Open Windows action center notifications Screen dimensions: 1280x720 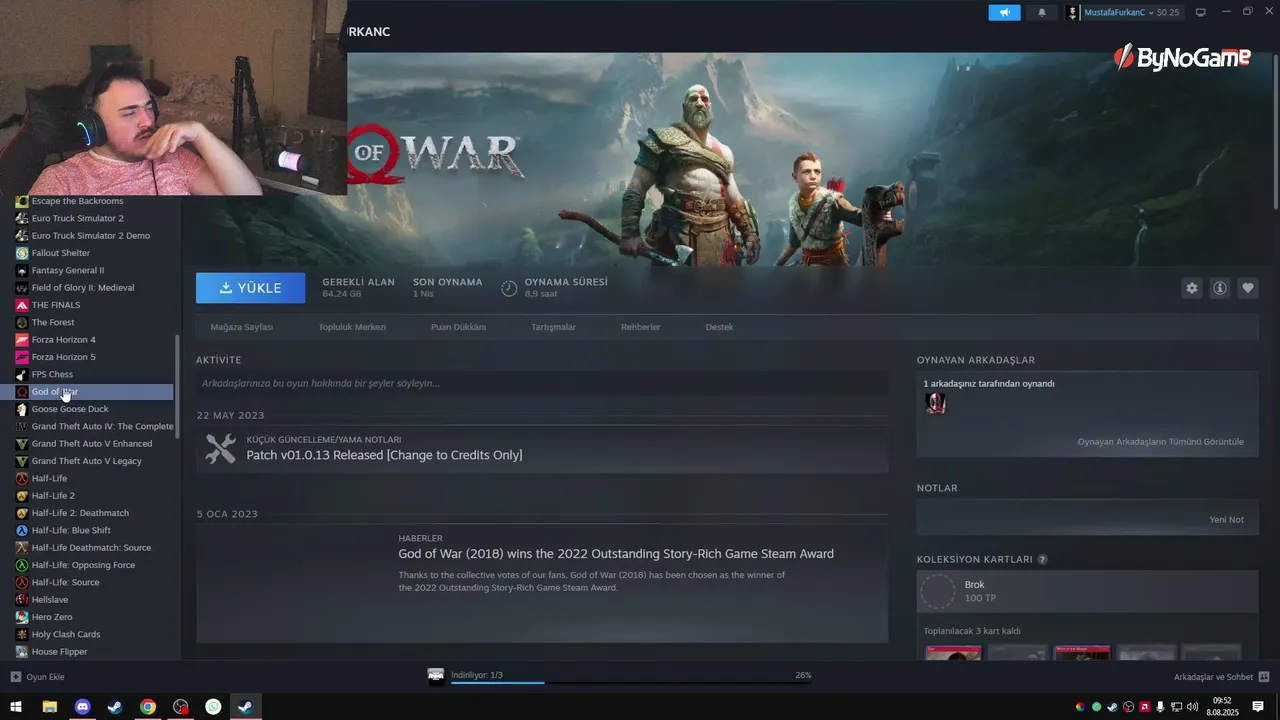(x=1258, y=707)
